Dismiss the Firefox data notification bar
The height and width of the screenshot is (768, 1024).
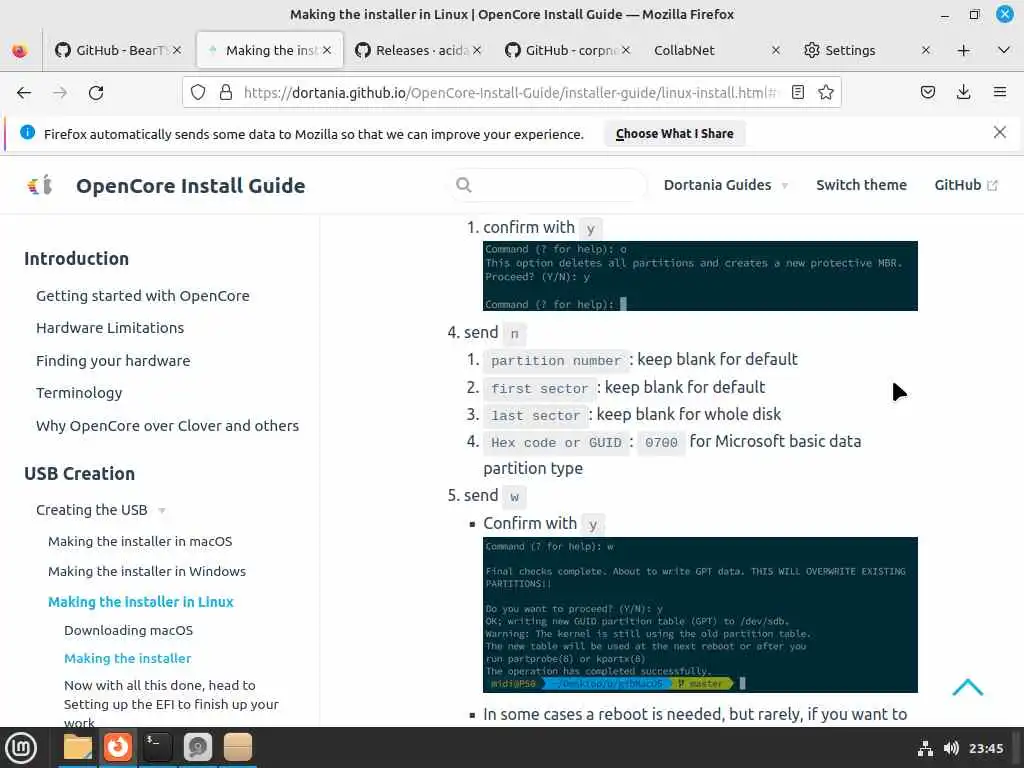point(999,133)
